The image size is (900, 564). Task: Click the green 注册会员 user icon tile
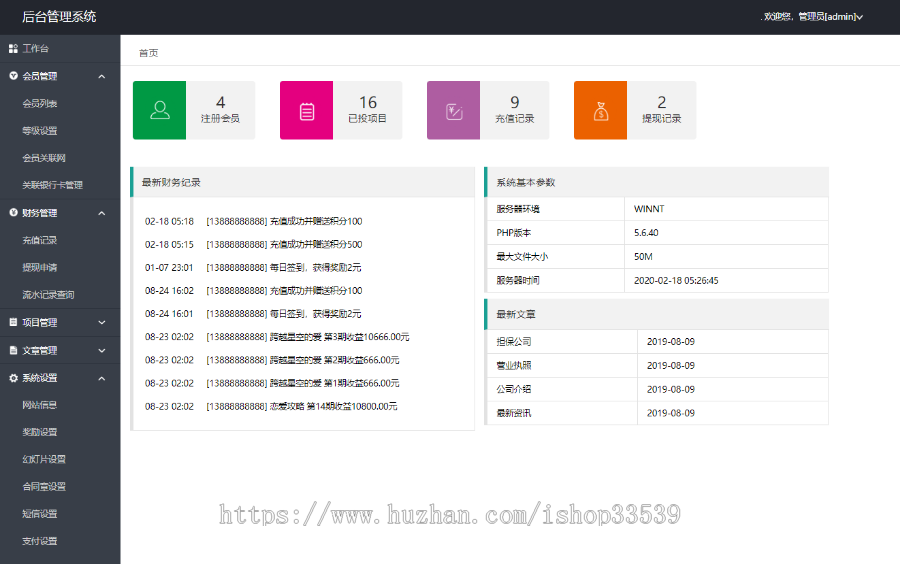160,110
